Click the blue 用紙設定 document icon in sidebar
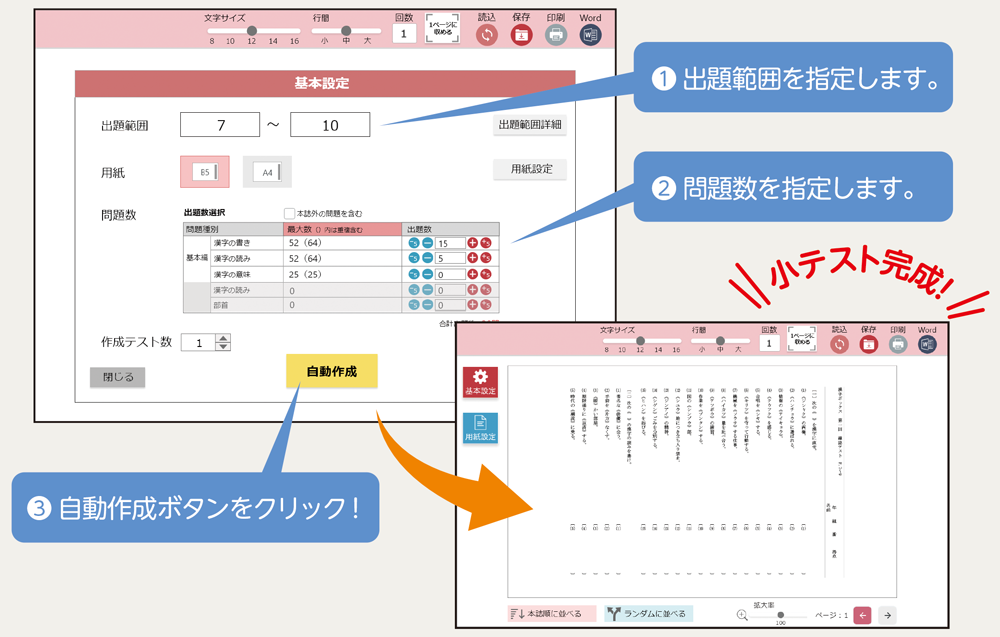Screen dimensions: 1000x637 [x=480, y=428]
